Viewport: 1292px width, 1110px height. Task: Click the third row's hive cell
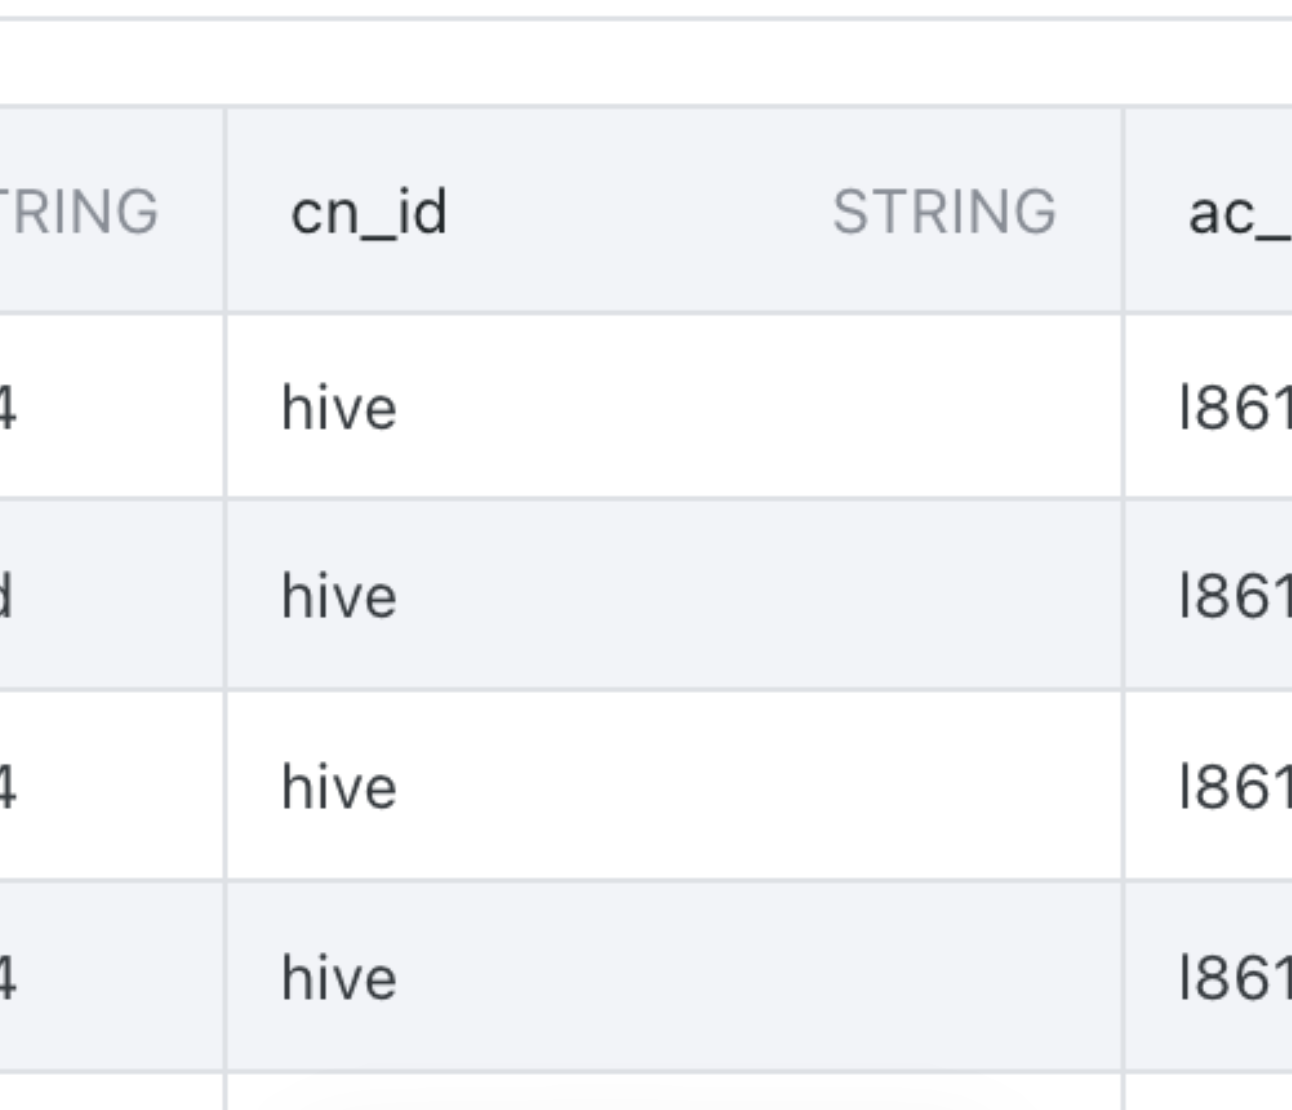point(340,787)
